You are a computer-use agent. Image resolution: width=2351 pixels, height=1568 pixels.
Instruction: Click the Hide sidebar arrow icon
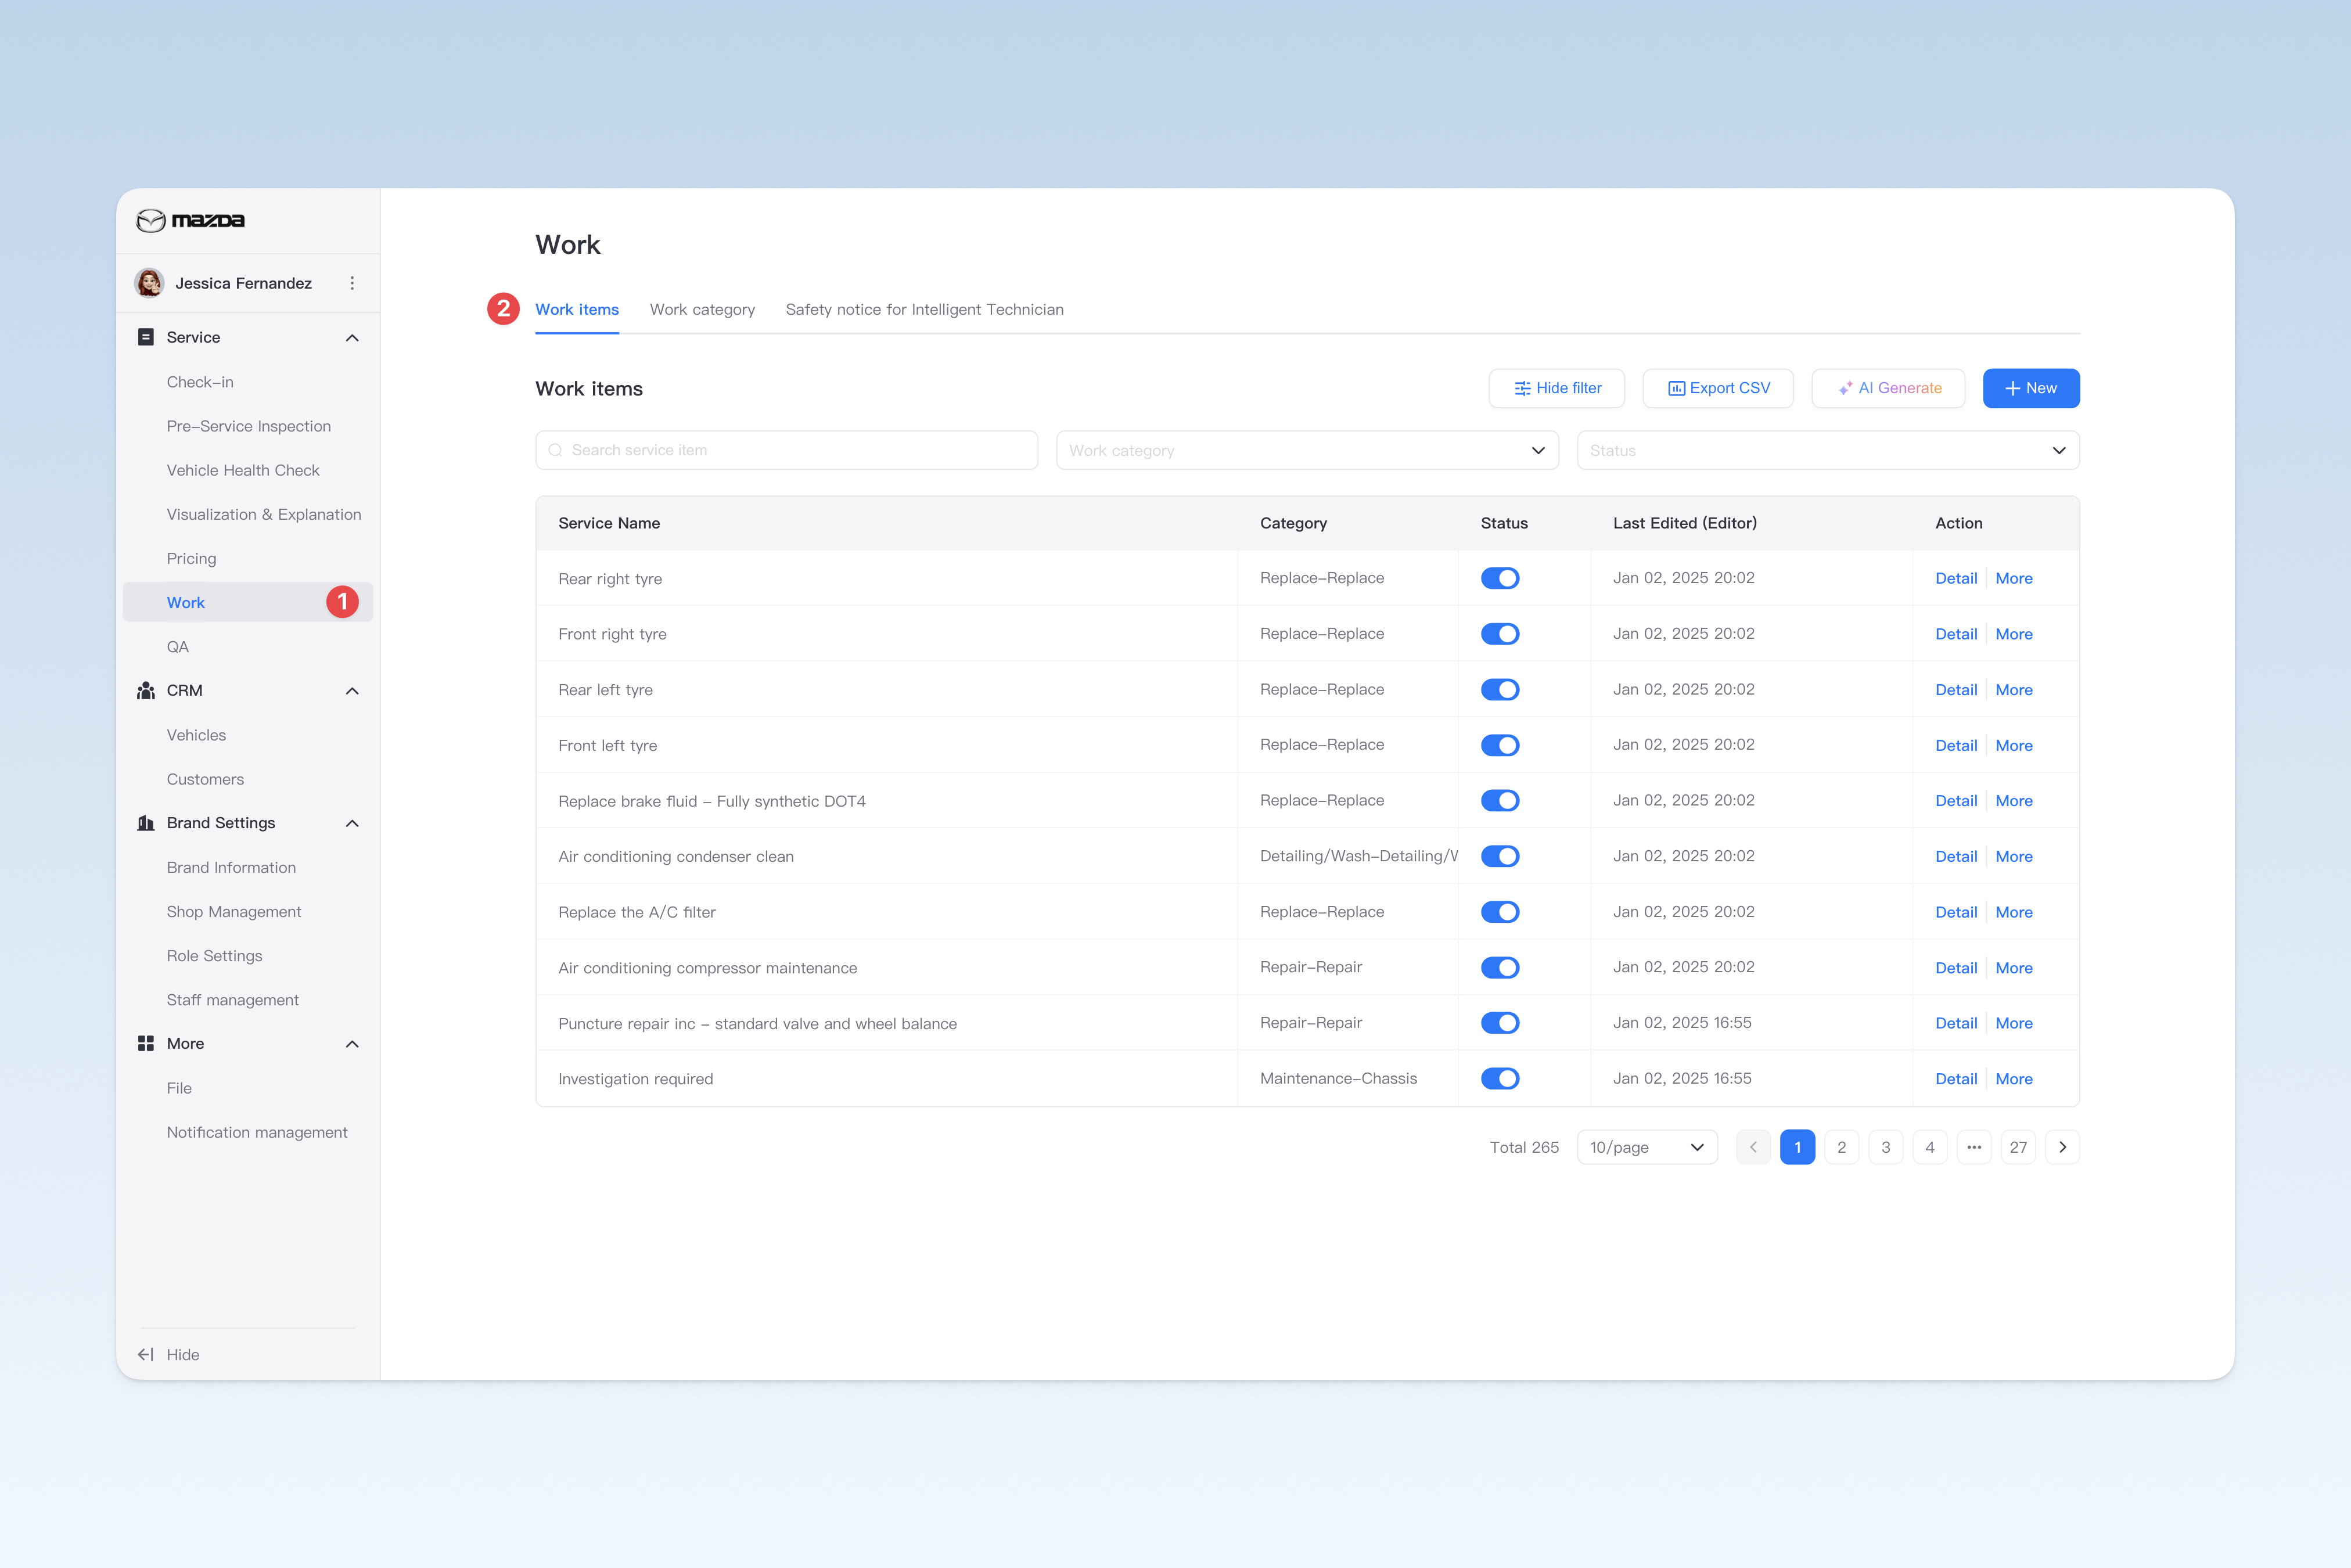pos(146,1354)
